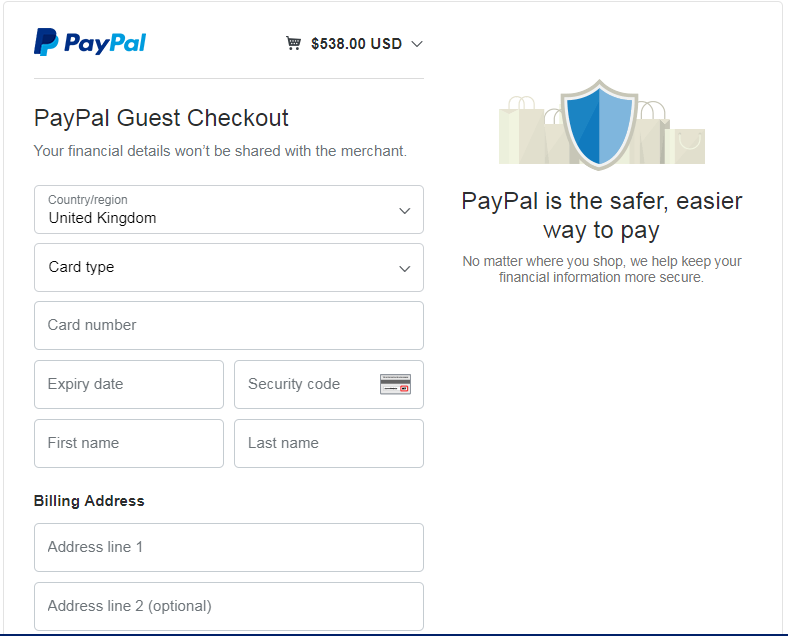Click the blue shield illustration

599,124
